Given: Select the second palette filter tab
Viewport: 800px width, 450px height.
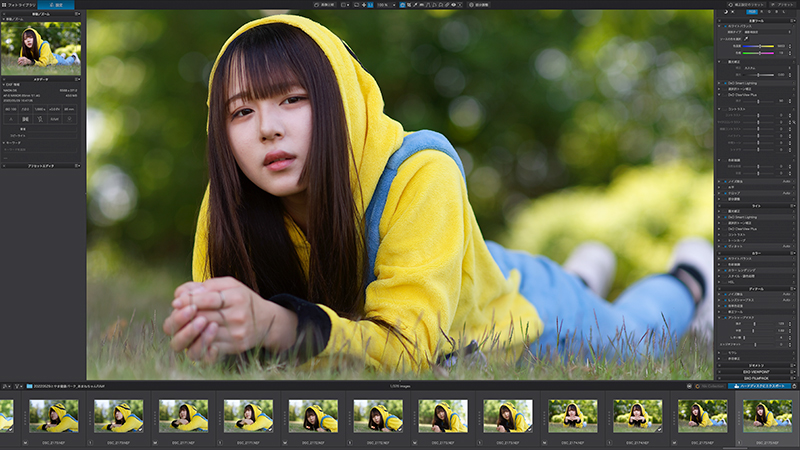Looking at the screenshot, I should 762,12.
